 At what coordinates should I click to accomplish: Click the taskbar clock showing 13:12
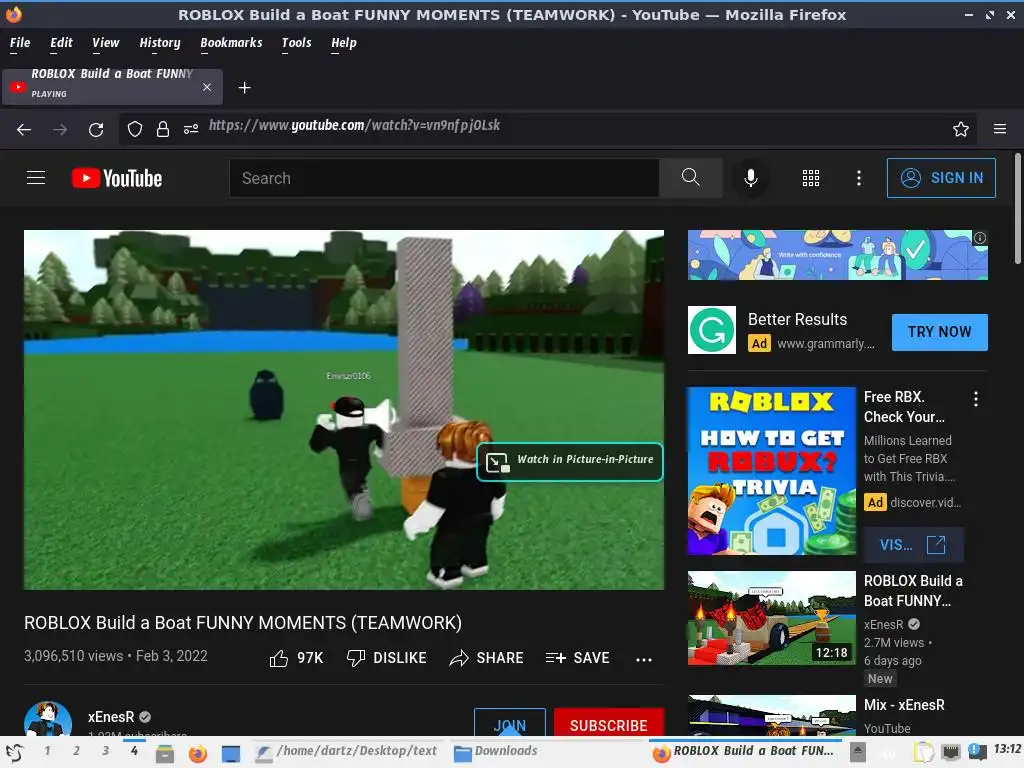click(x=1007, y=749)
